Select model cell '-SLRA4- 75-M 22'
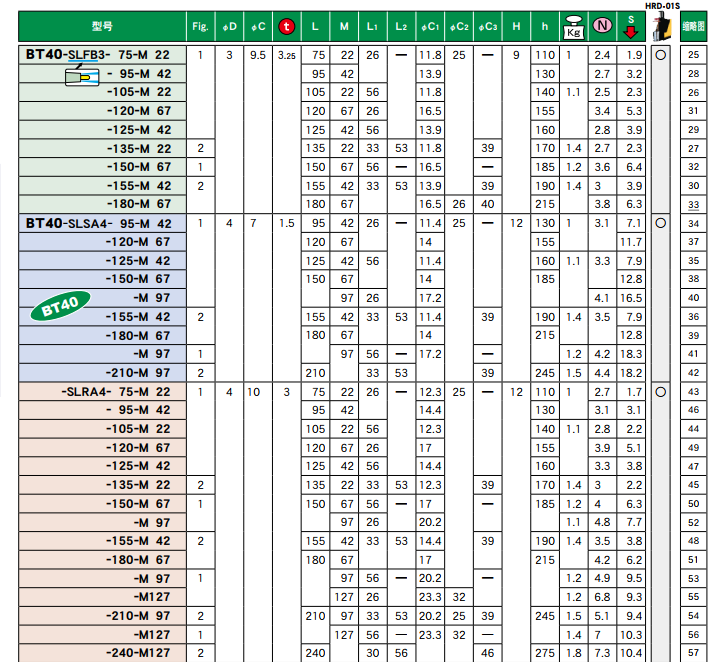Image resolution: width=711 pixels, height=662 pixels. (x=102, y=392)
